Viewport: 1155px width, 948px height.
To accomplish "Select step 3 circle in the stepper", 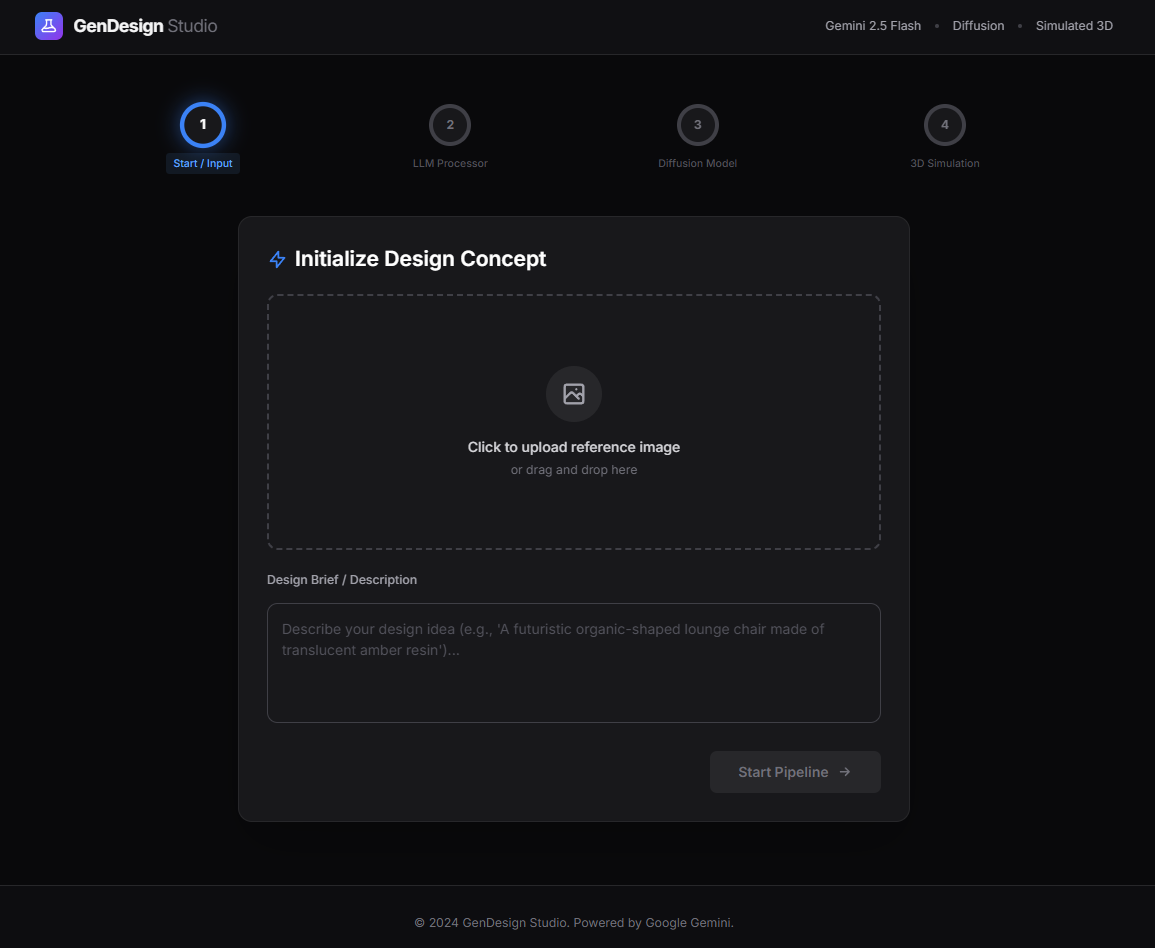I will click(x=697, y=125).
